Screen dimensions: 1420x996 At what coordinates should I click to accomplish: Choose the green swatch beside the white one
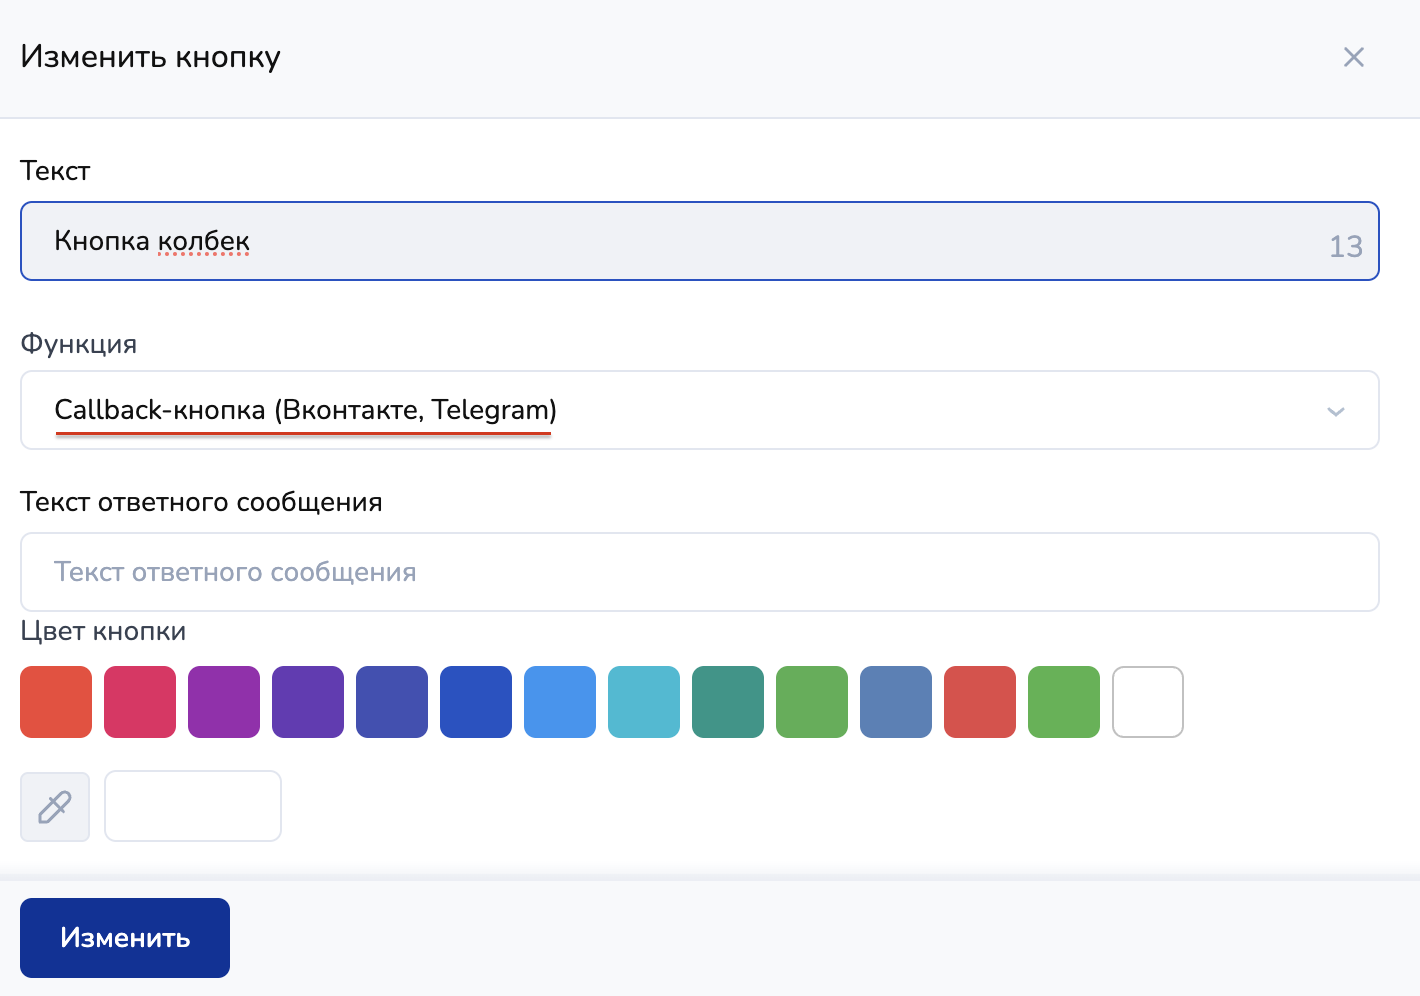click(1064, 702)
